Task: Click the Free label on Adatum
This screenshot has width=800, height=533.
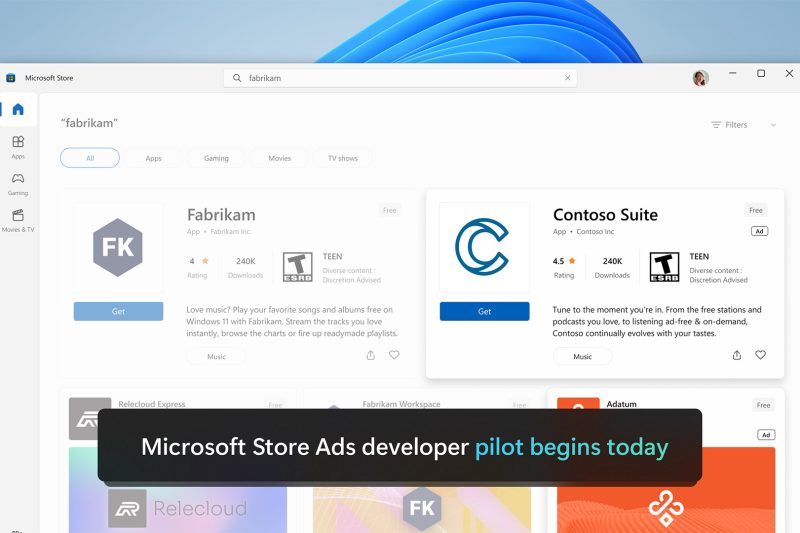Action: pyautogui.click(x=763, y=405)
